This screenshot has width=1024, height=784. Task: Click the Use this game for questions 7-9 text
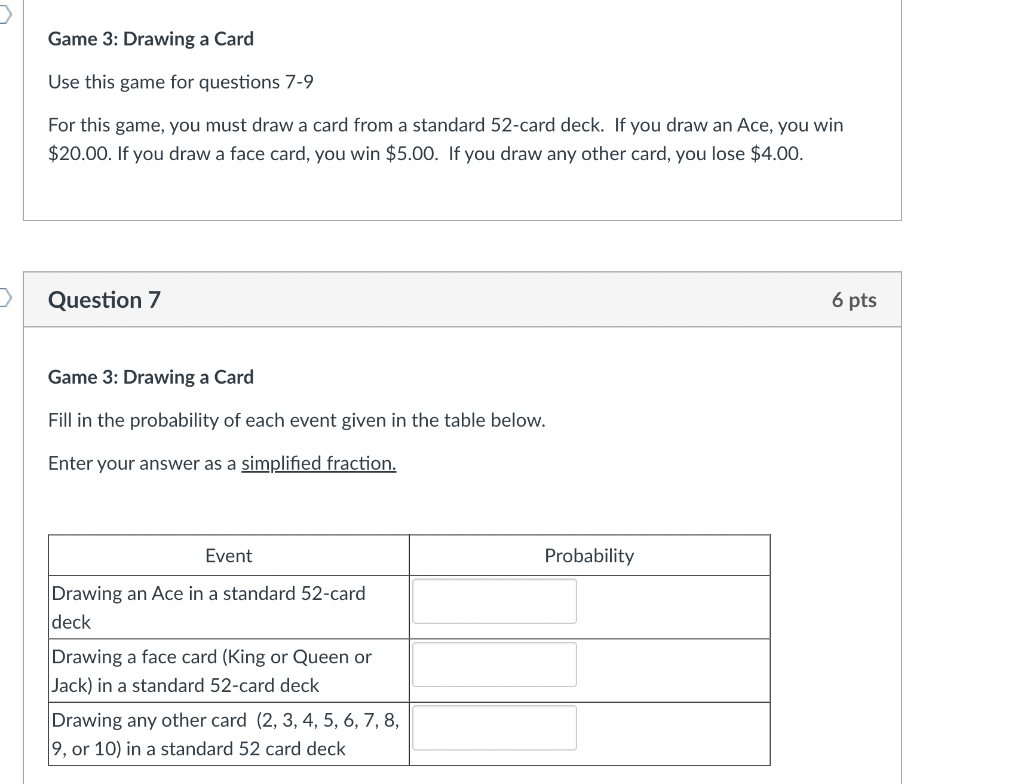pos(180,81)
